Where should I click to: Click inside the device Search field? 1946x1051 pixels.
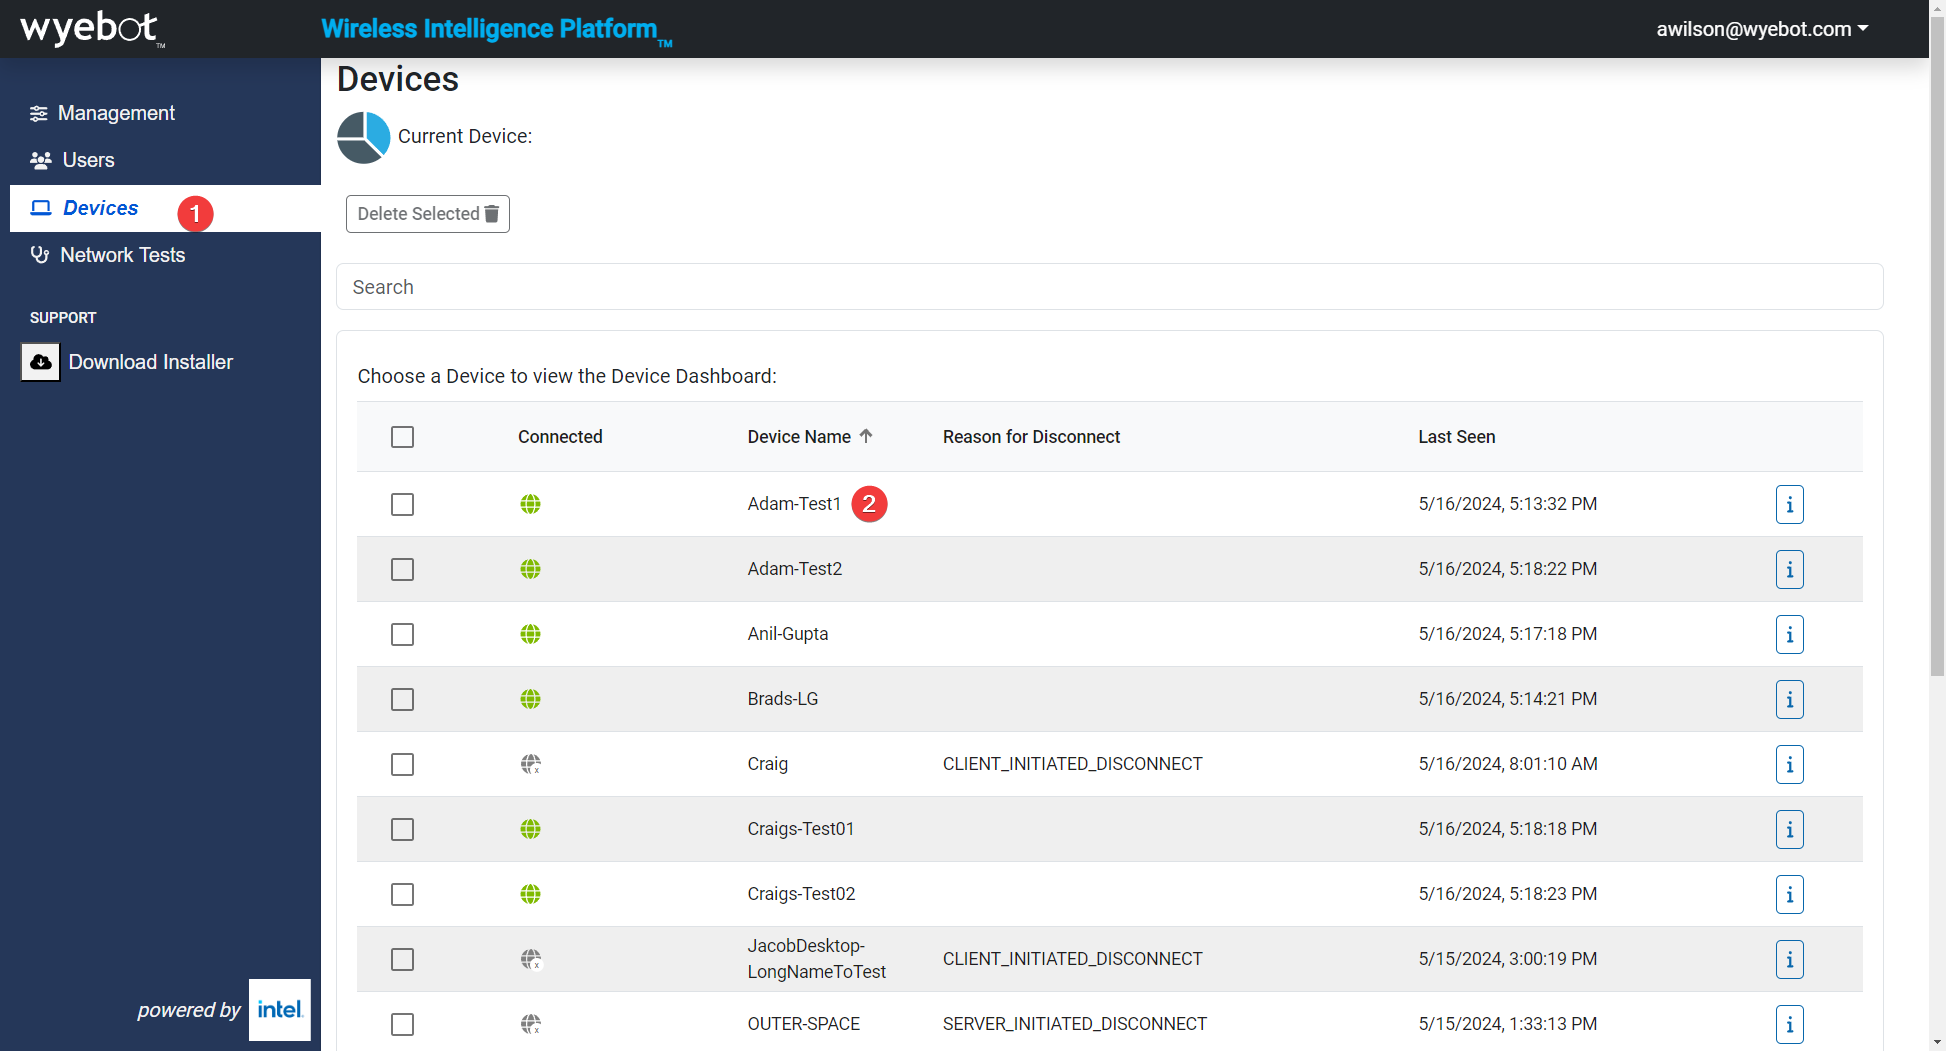pyautogui.click(x=900, y=287)
